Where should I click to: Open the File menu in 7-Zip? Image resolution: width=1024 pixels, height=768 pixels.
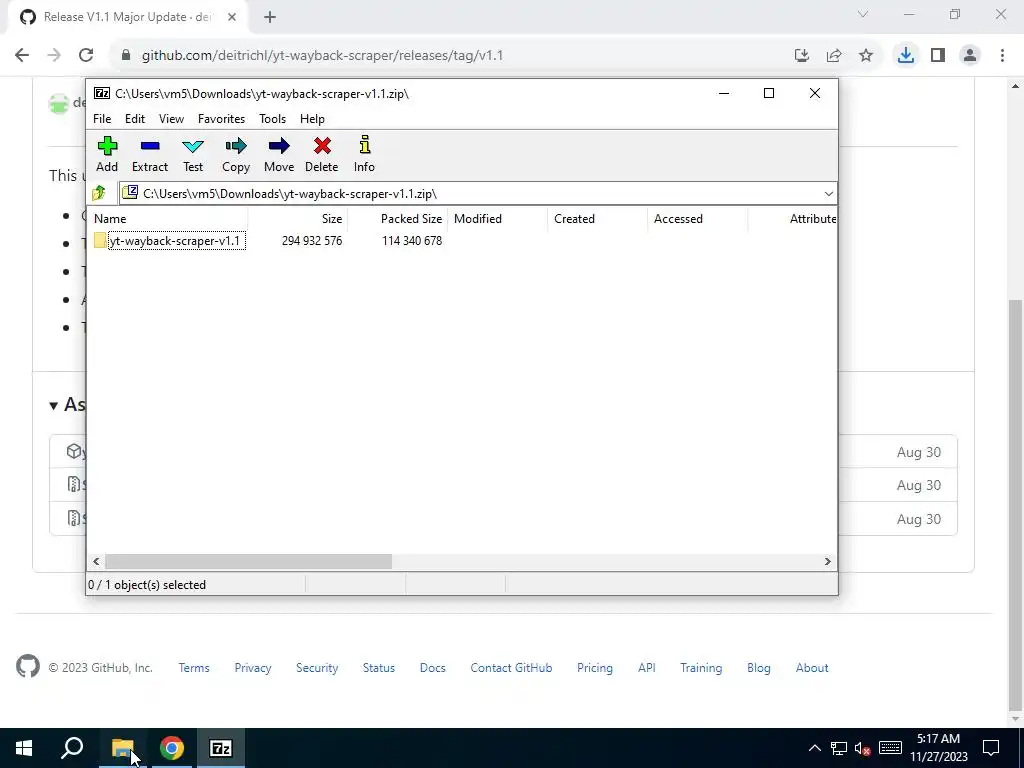coord(102,119)
